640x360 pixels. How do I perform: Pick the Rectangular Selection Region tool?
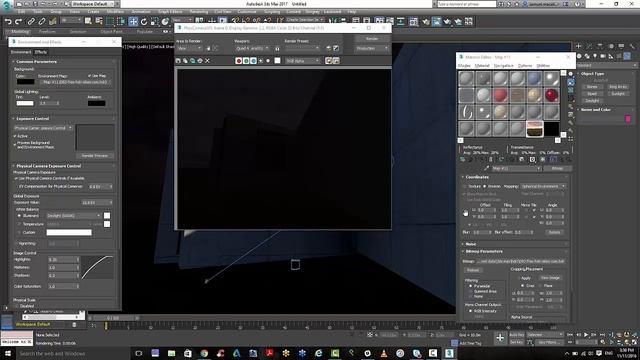tap(110, 21)
